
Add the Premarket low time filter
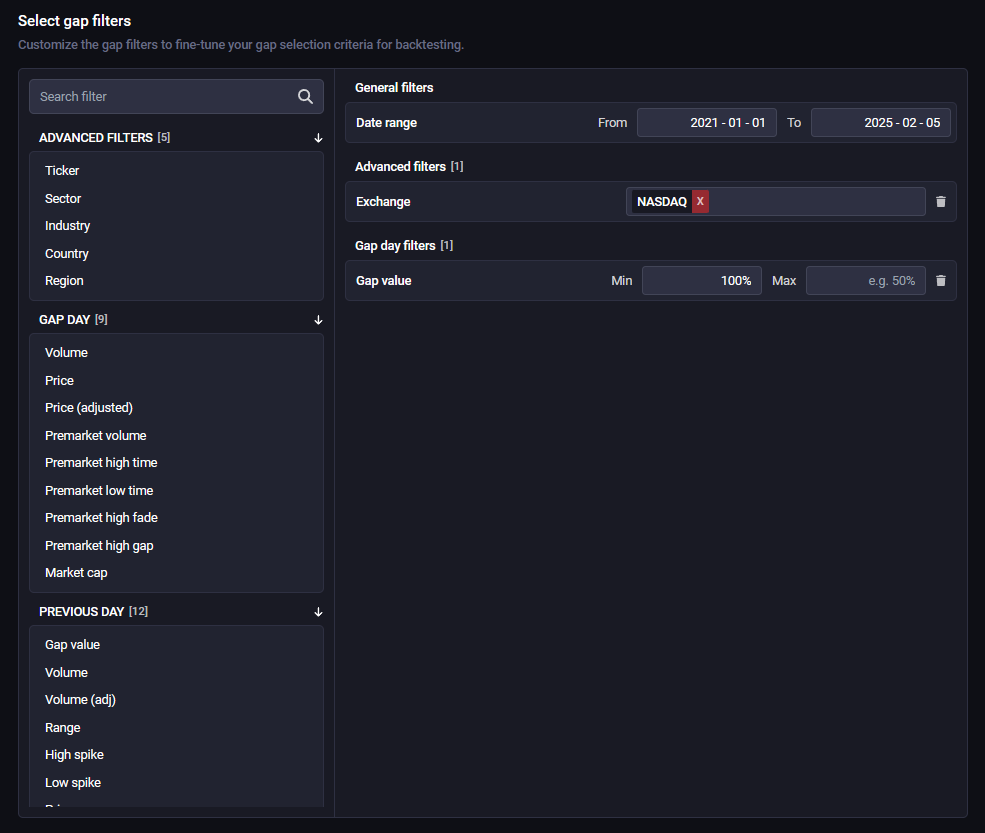[99, 491]
